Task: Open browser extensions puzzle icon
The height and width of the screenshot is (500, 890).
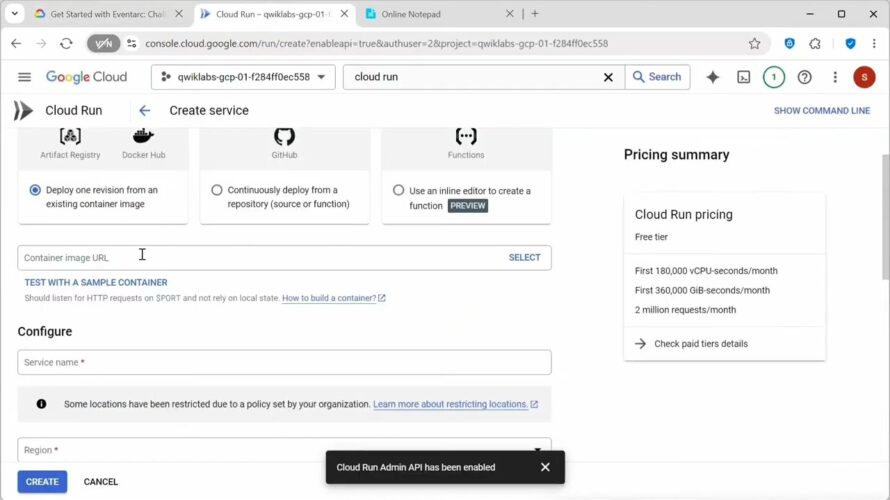Action: tap(815, 43)
